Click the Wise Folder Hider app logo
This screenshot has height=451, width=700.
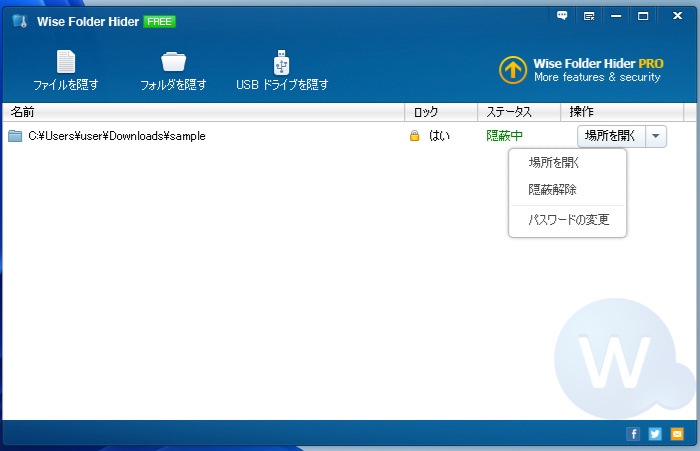point(20,21)
